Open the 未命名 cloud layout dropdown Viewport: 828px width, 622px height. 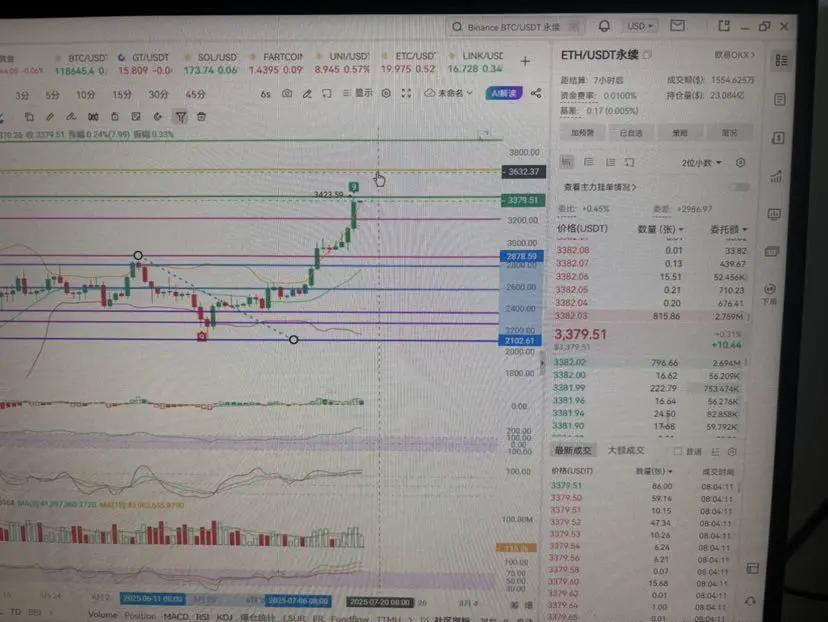449,93
